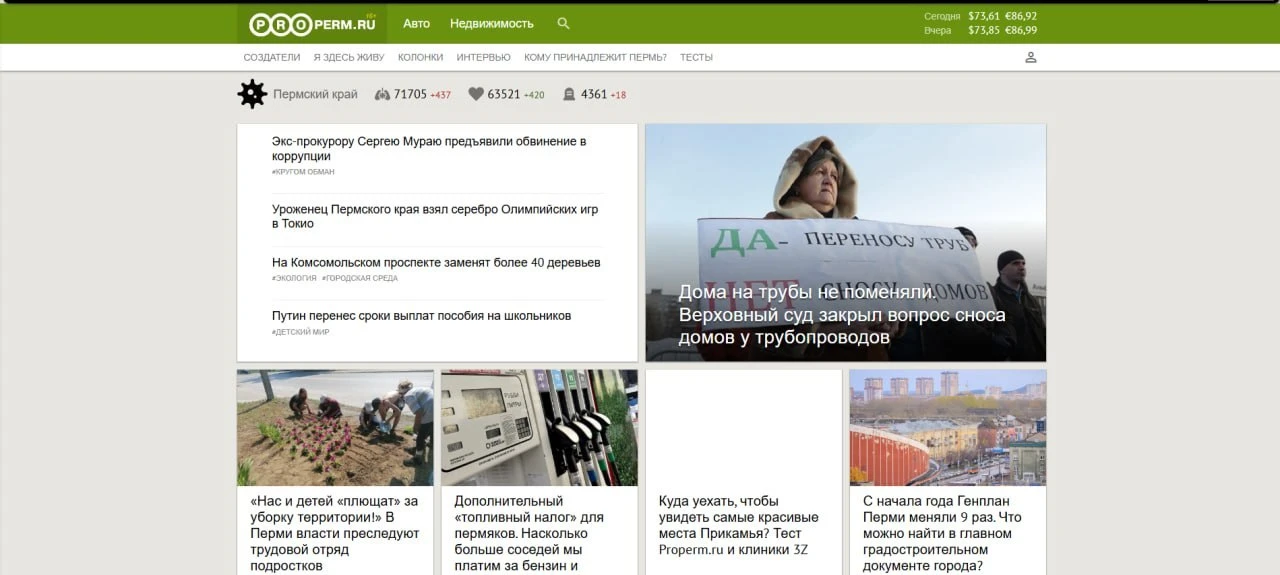Open the Авто section

tap(416, 23)
